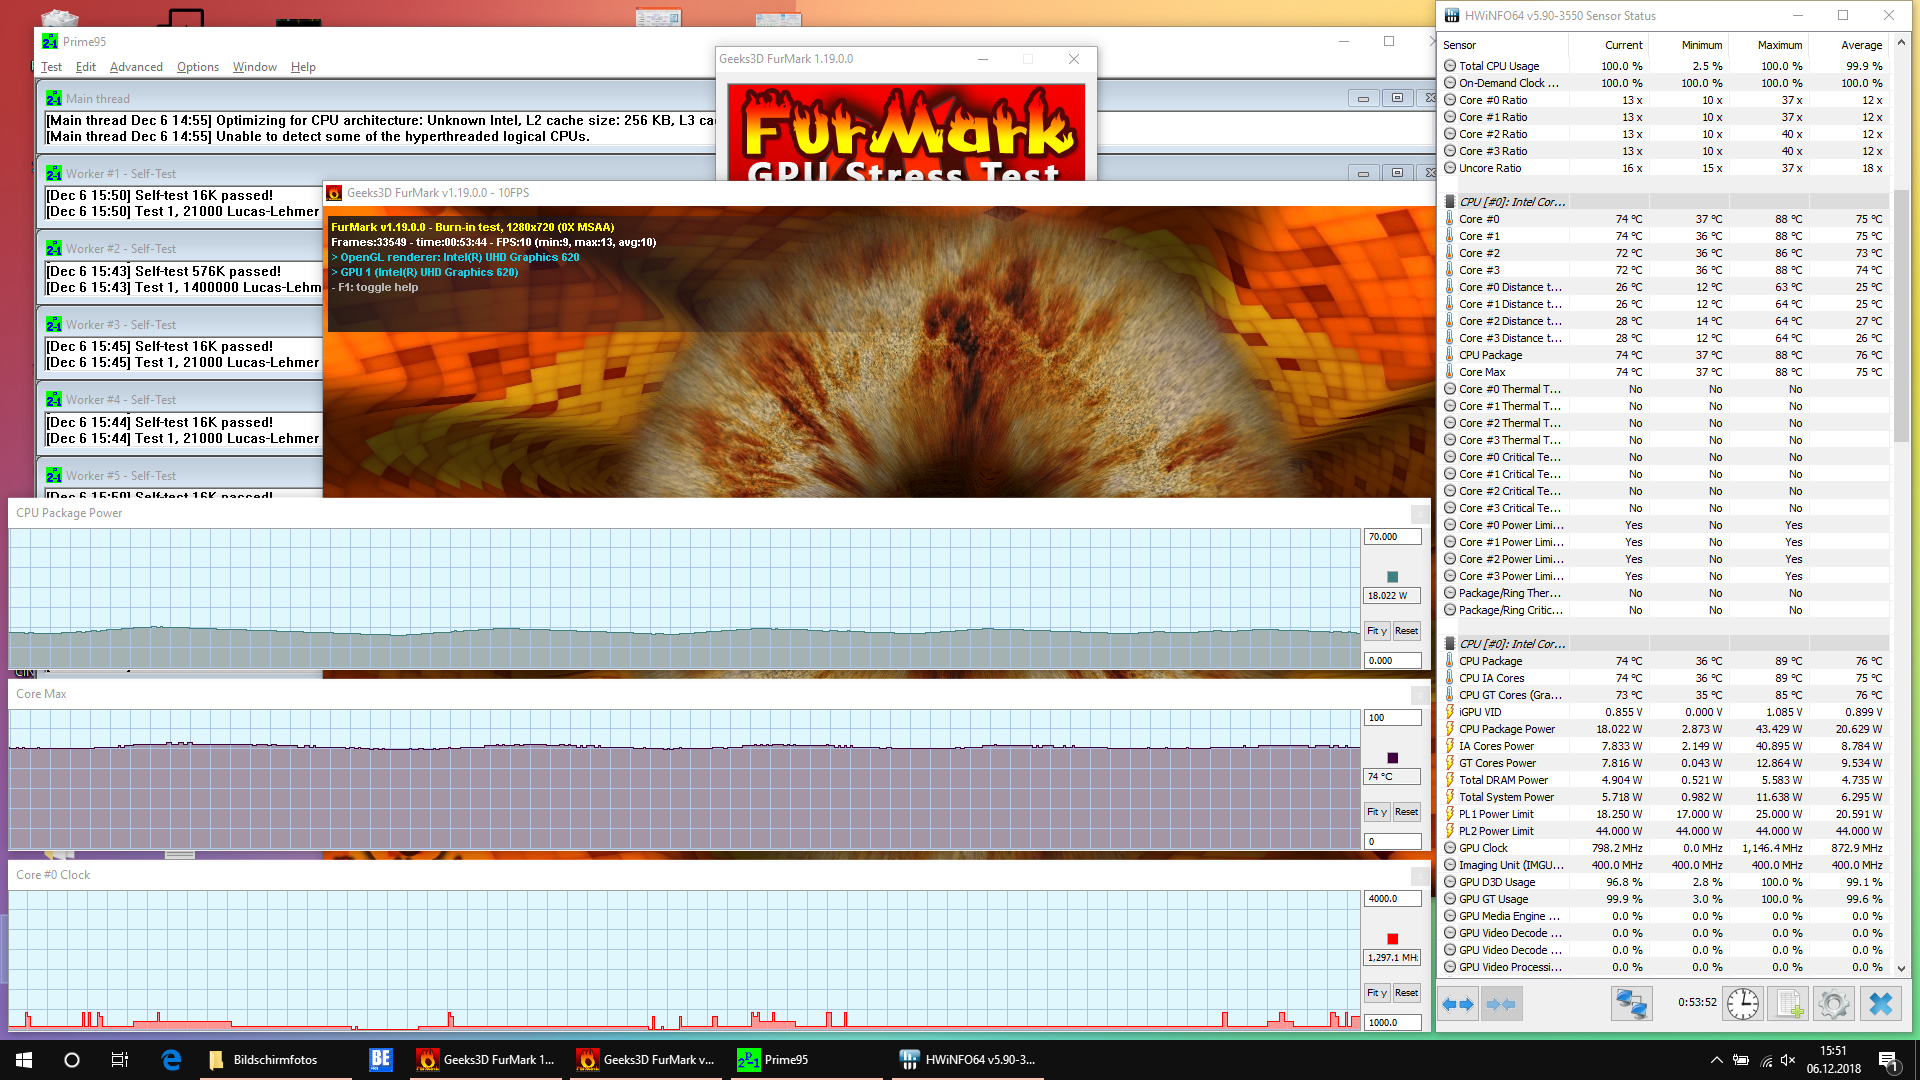Screen dimensions: 1920x1080
Task: Click volume muted tray icon
Action: click(x=1788, y=1060)
